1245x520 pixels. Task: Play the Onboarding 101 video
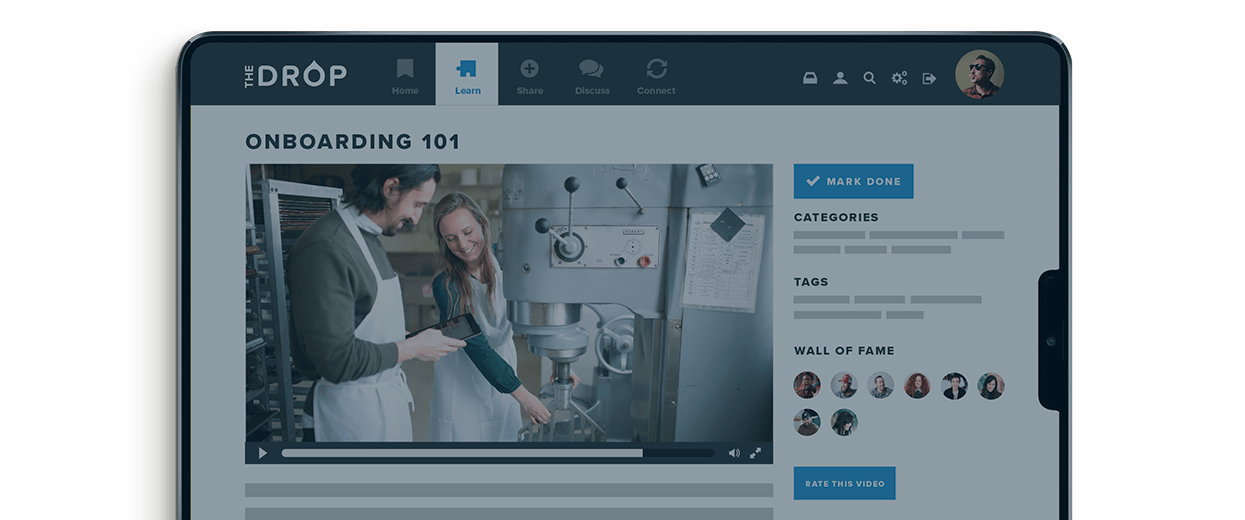(x=263, y=453)
